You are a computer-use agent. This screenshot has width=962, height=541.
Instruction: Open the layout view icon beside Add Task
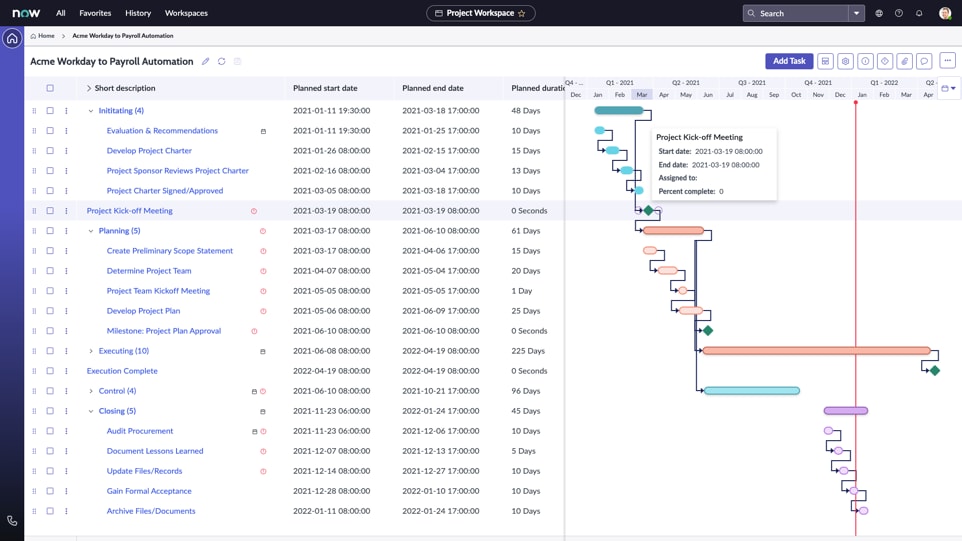(x=825, y=61)
